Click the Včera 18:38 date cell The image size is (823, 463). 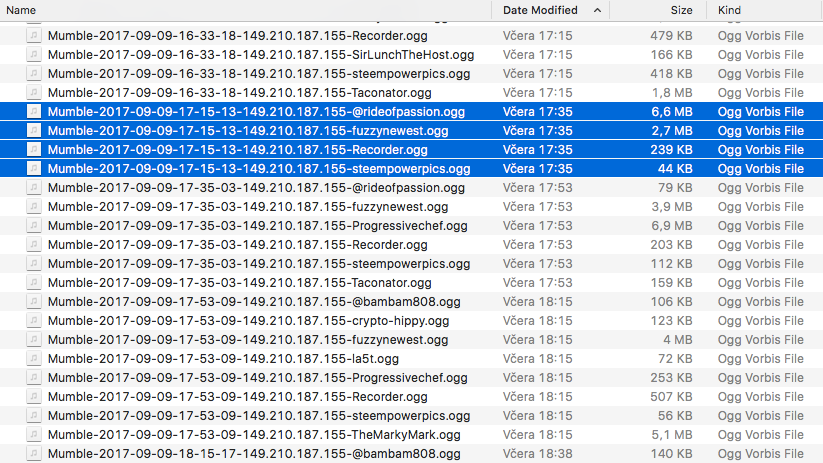click(x=537, y=454)
